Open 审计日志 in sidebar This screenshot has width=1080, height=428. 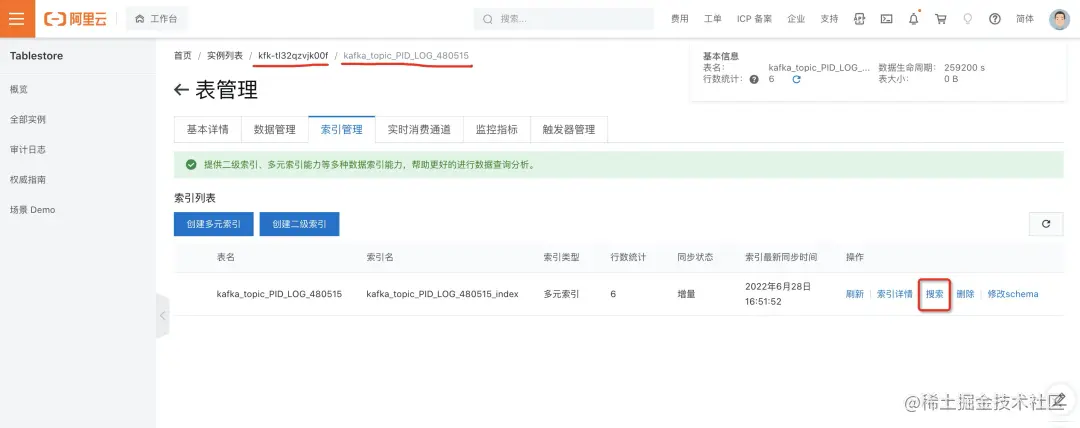pos(28,150)
